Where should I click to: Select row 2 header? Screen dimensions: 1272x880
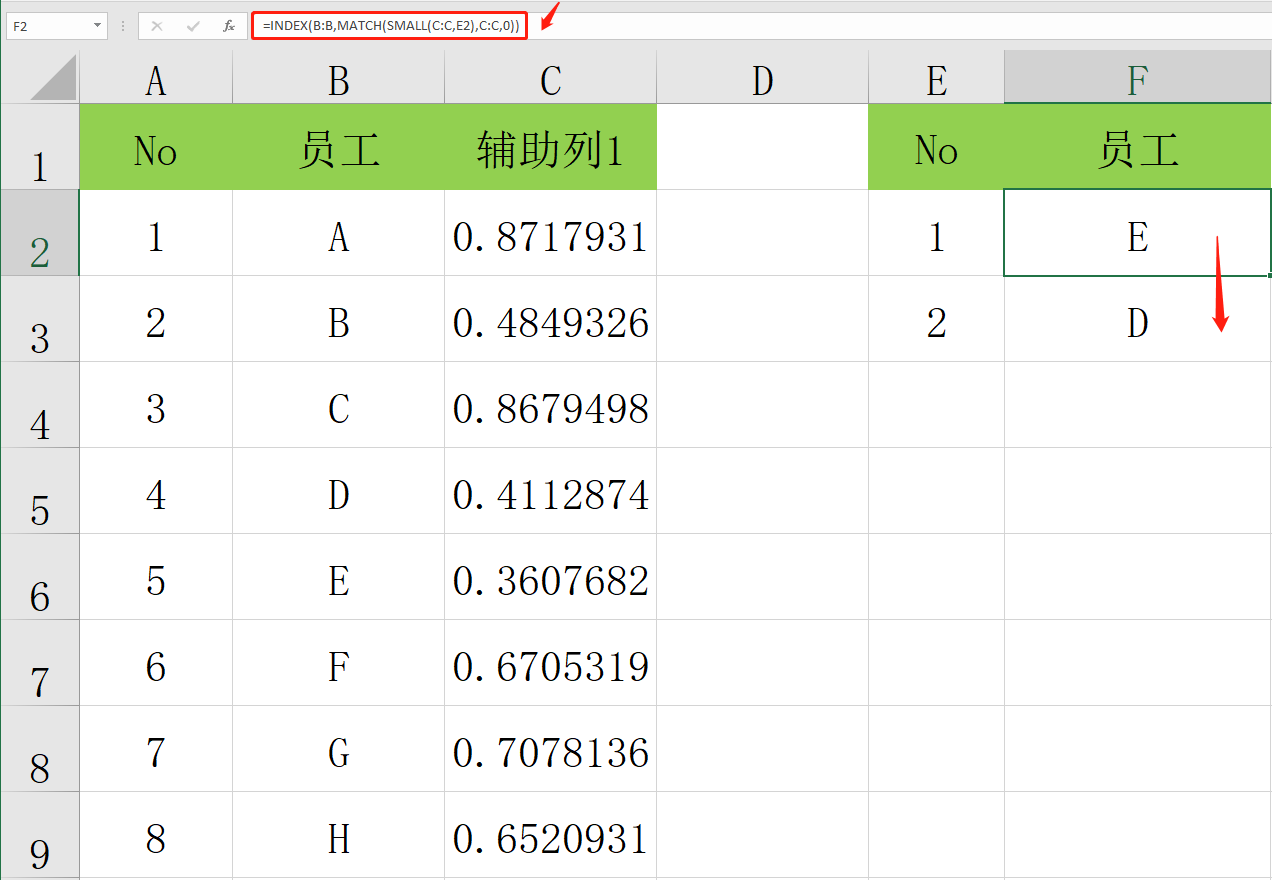tap(40, 233)
